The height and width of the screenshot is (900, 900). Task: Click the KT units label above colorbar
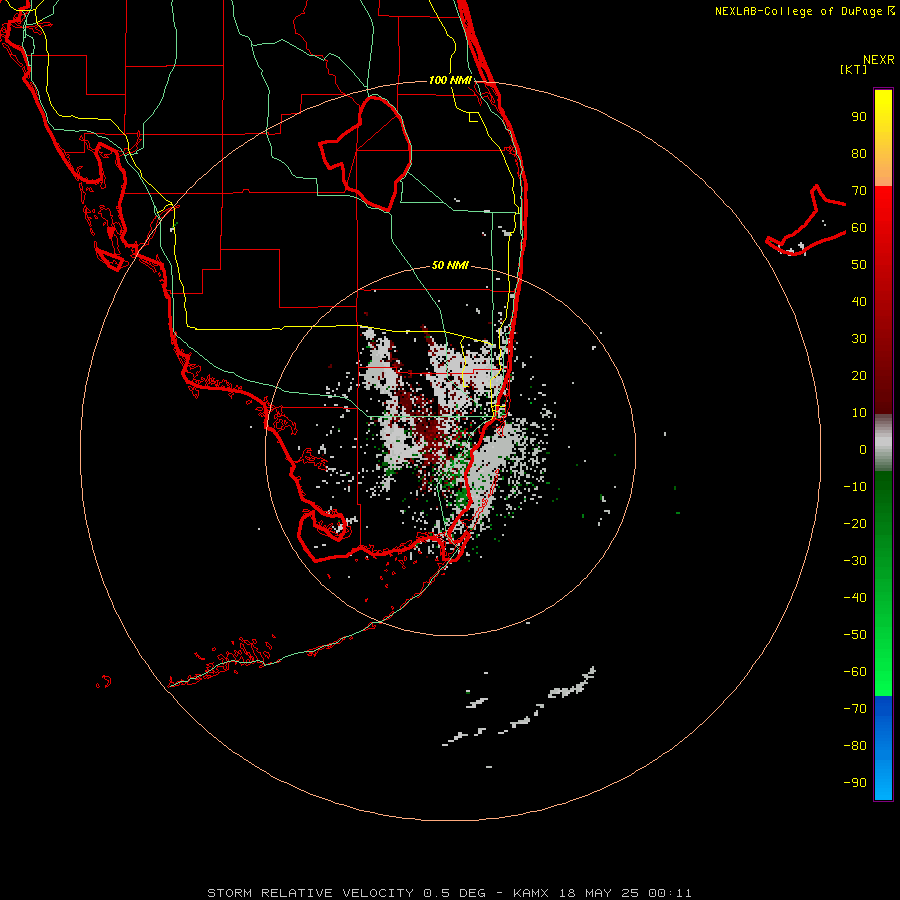tap(853, 69)
